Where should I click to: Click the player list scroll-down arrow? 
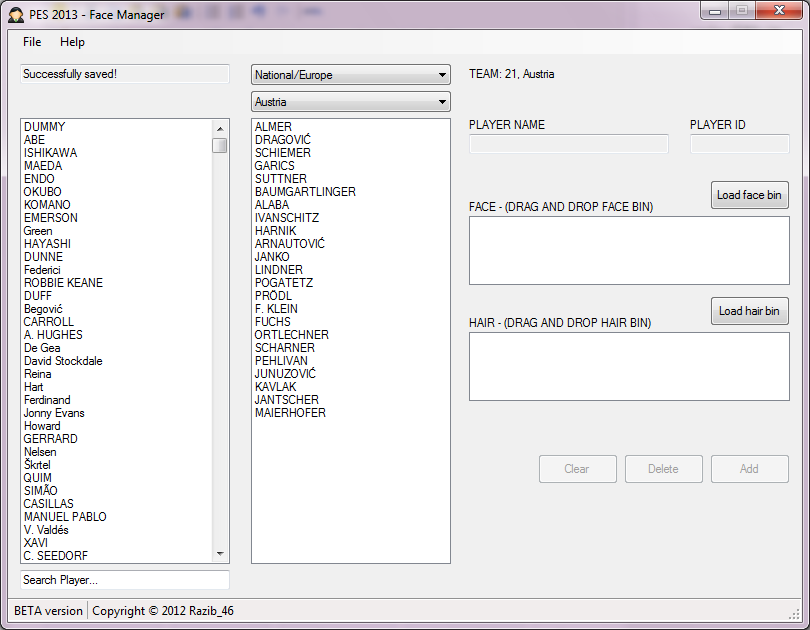[x=220, y=554]
